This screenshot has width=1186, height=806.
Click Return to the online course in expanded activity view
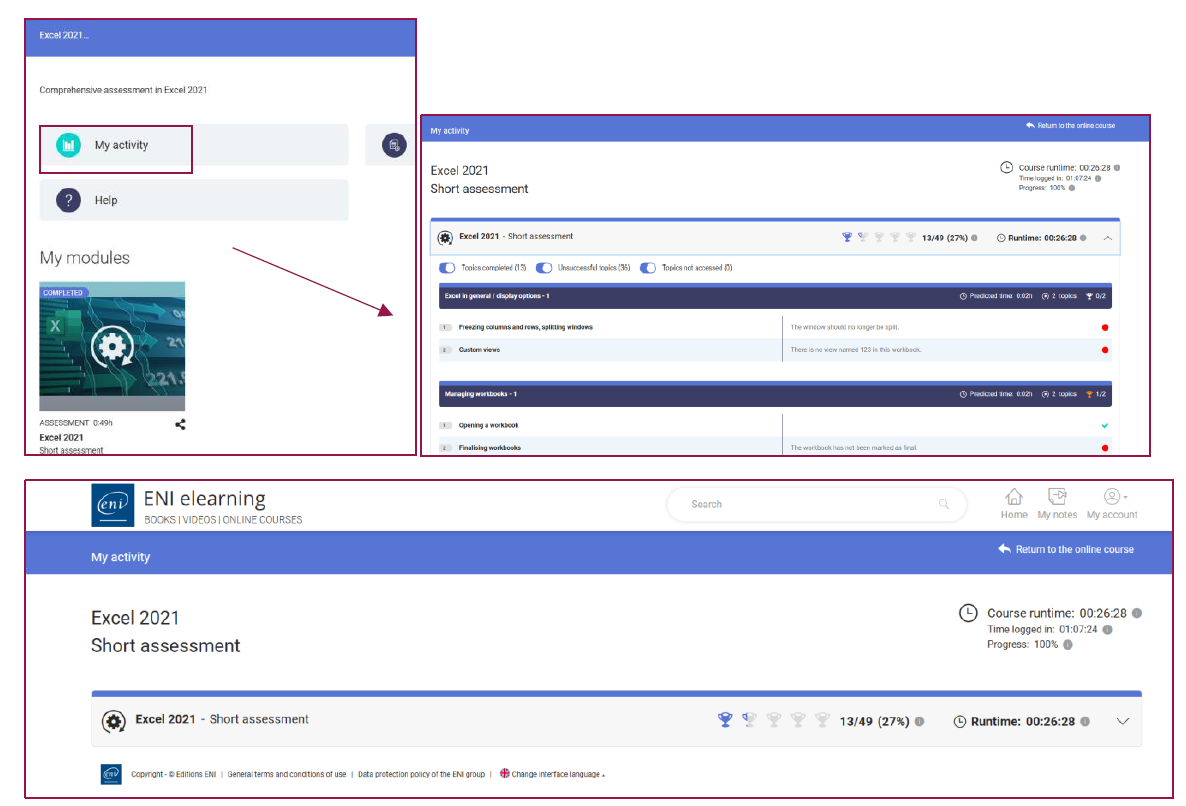point(1070,126)
